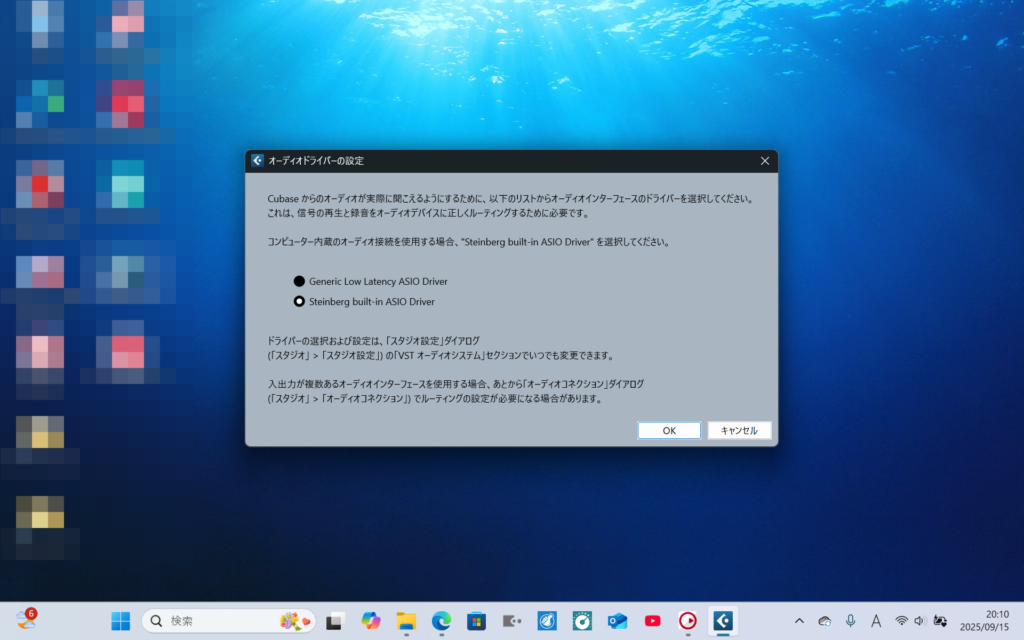This screenshot has width=1024, height=640.
Task: Click the Cubase logo in the dialog title bar
Action: click(257, 160)
